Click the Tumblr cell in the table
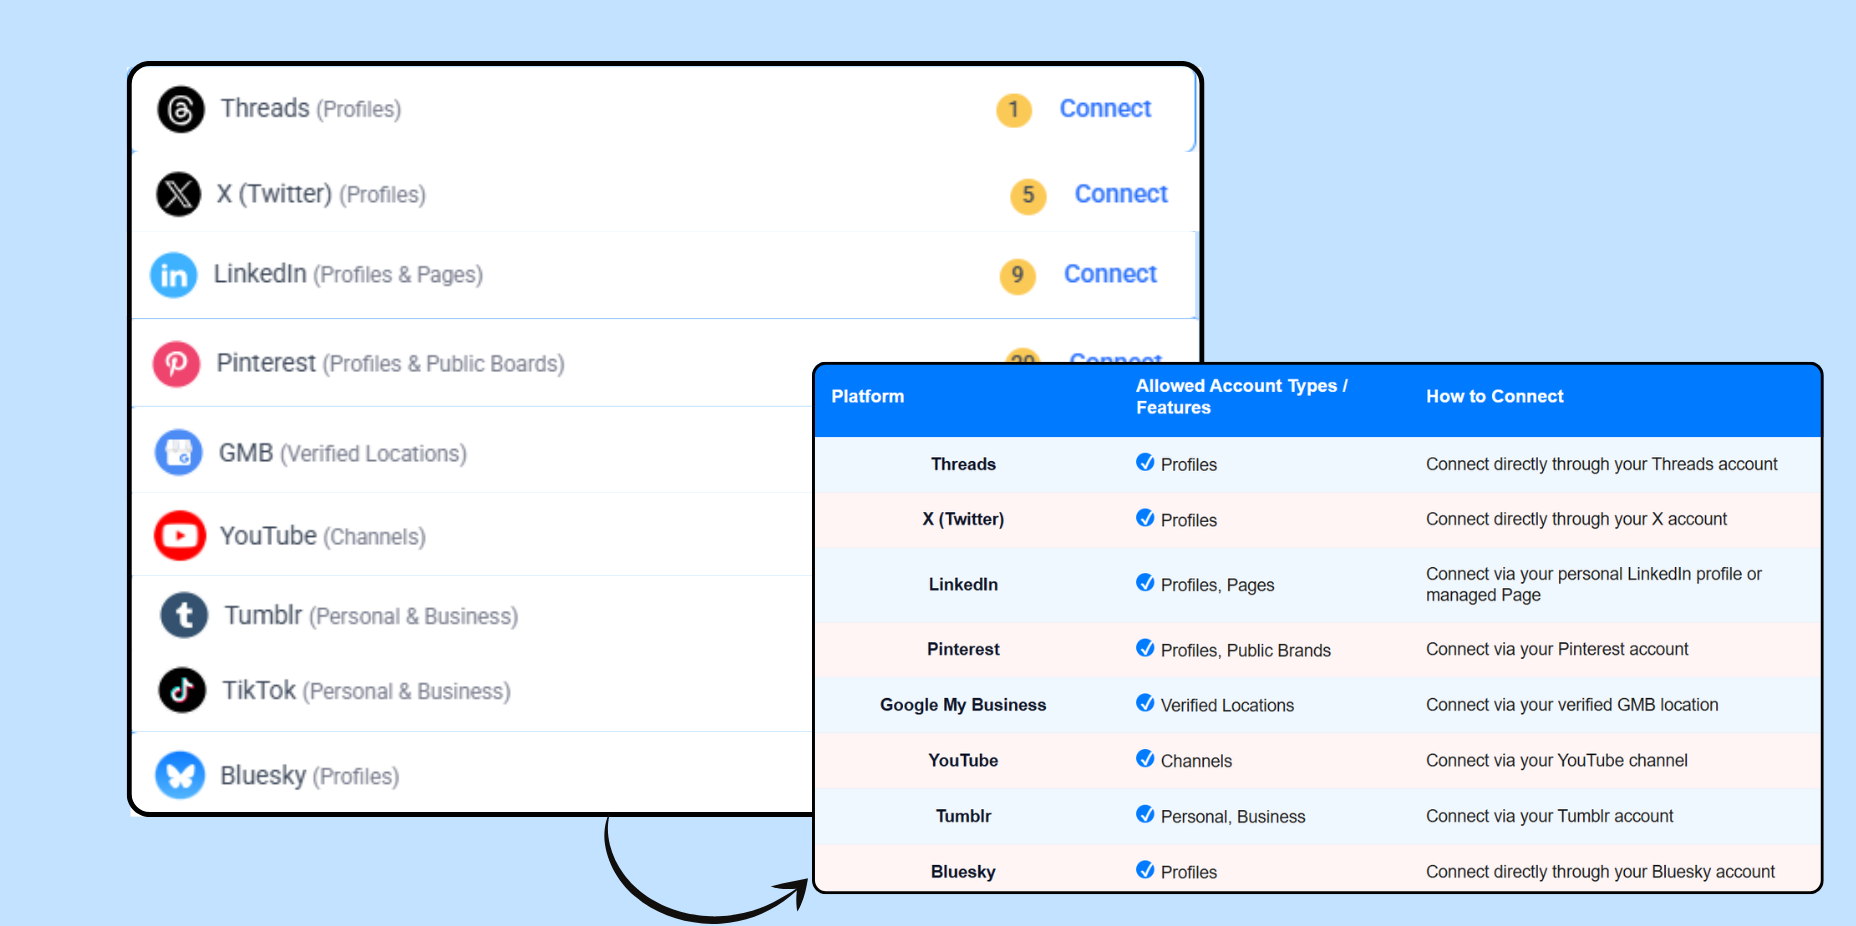This screenshot has width=1856, height=926. (x=963, y=816)
